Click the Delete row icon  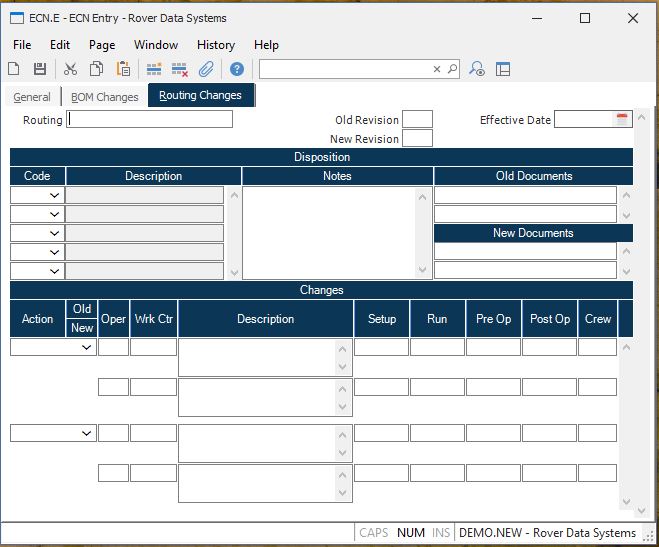tap(180, 69)
